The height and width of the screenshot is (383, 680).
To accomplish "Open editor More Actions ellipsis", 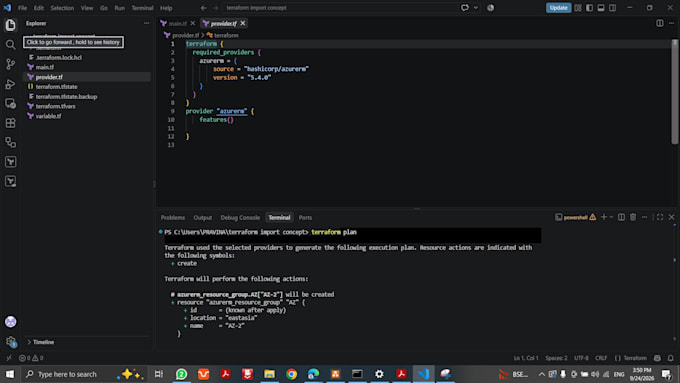I will point(671,23).
